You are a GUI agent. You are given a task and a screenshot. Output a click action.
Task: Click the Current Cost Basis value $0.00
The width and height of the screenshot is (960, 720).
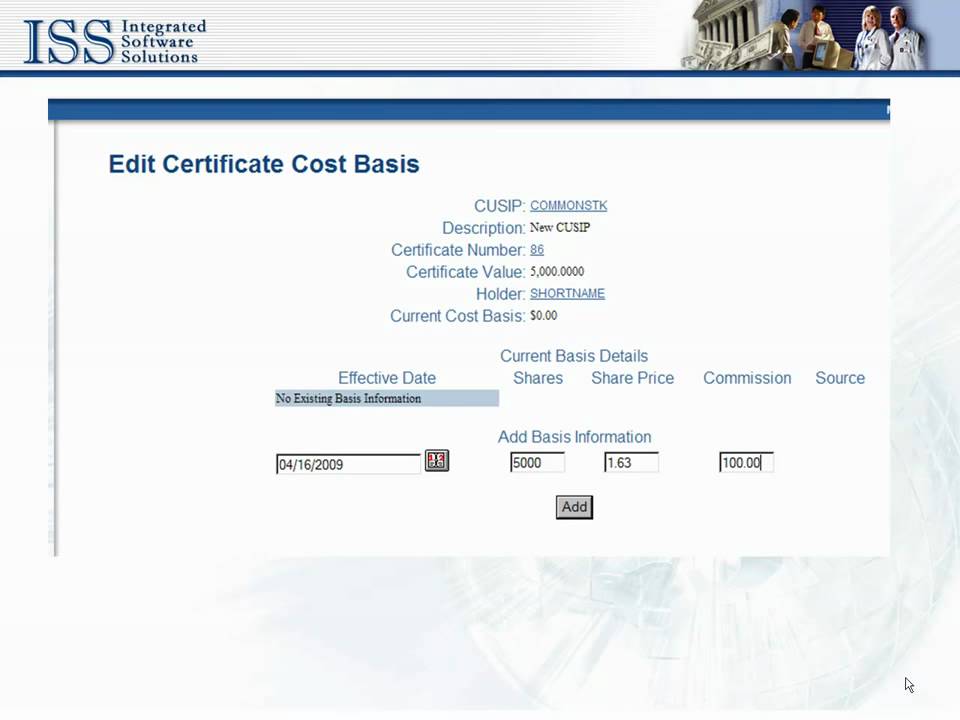click(x=544, y=315)
